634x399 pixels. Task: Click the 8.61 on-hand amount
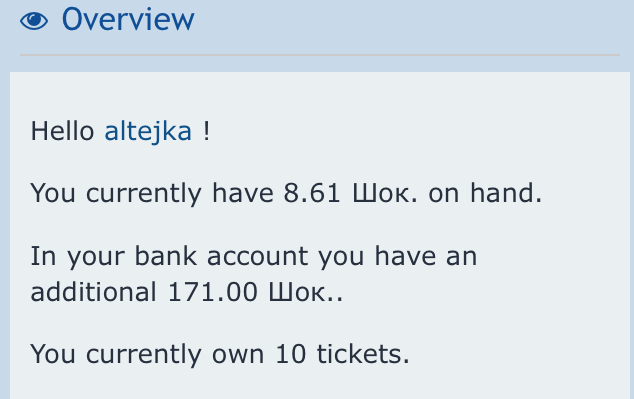click(312, 193)
